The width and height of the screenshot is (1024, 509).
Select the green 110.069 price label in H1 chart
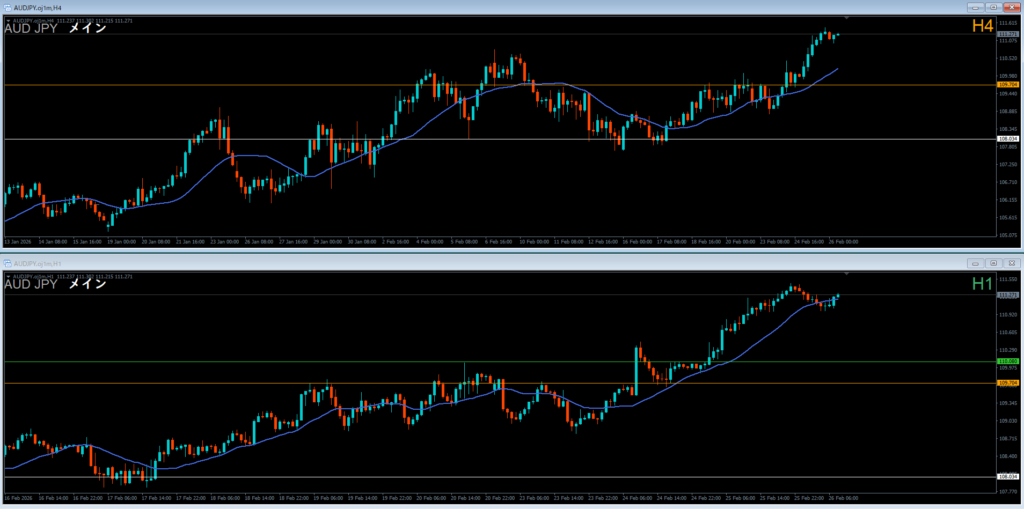pyautogui.click(x=1007, y=361)
